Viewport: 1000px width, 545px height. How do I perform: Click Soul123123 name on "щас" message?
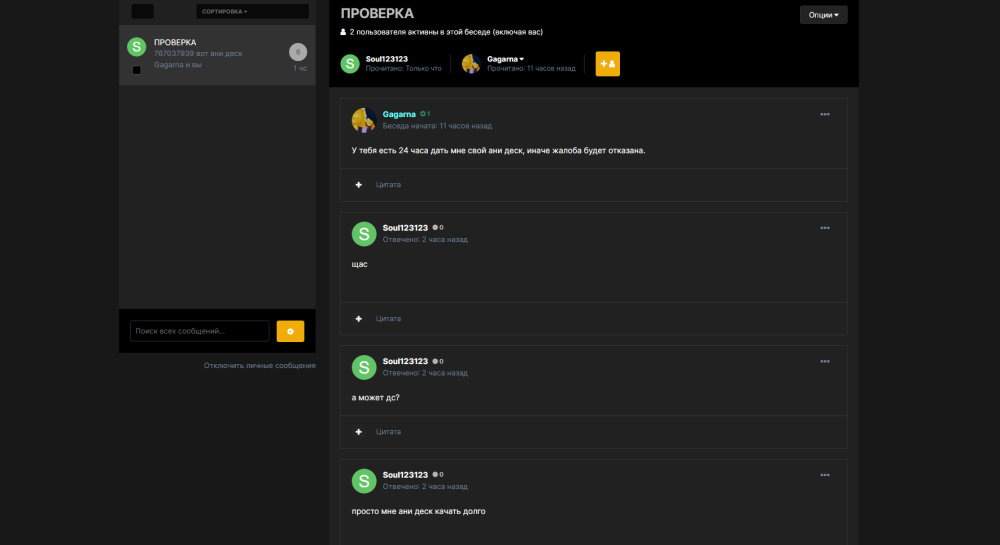click(405, 228)
